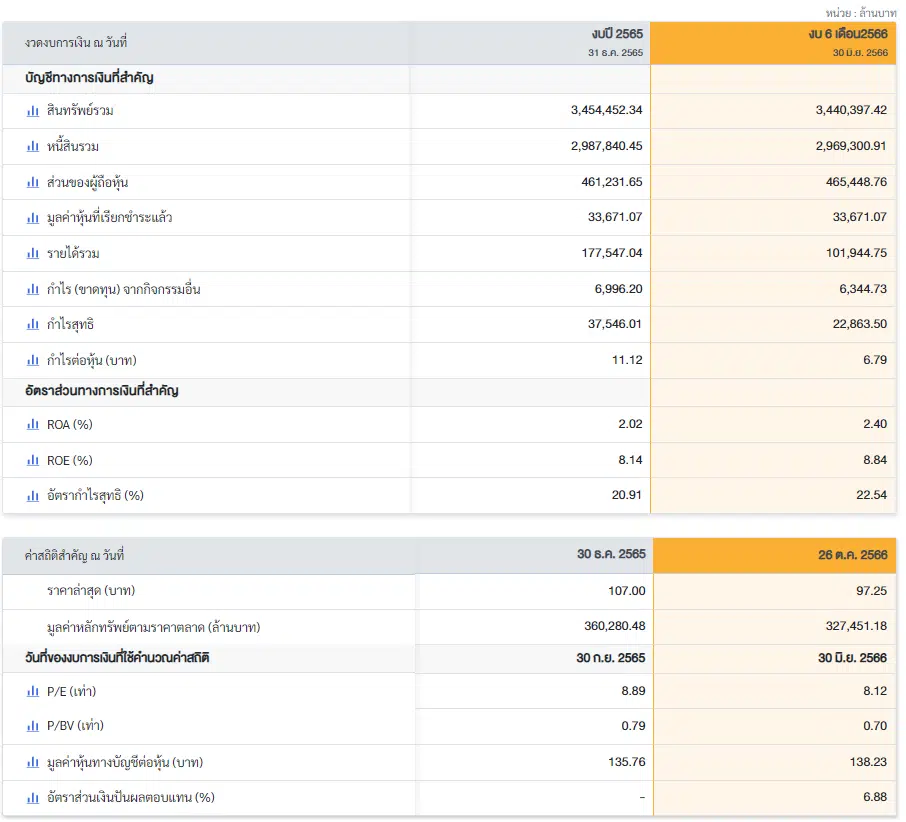Open chart icon for ส่วนของผู้ถือหุ้น

33,183
